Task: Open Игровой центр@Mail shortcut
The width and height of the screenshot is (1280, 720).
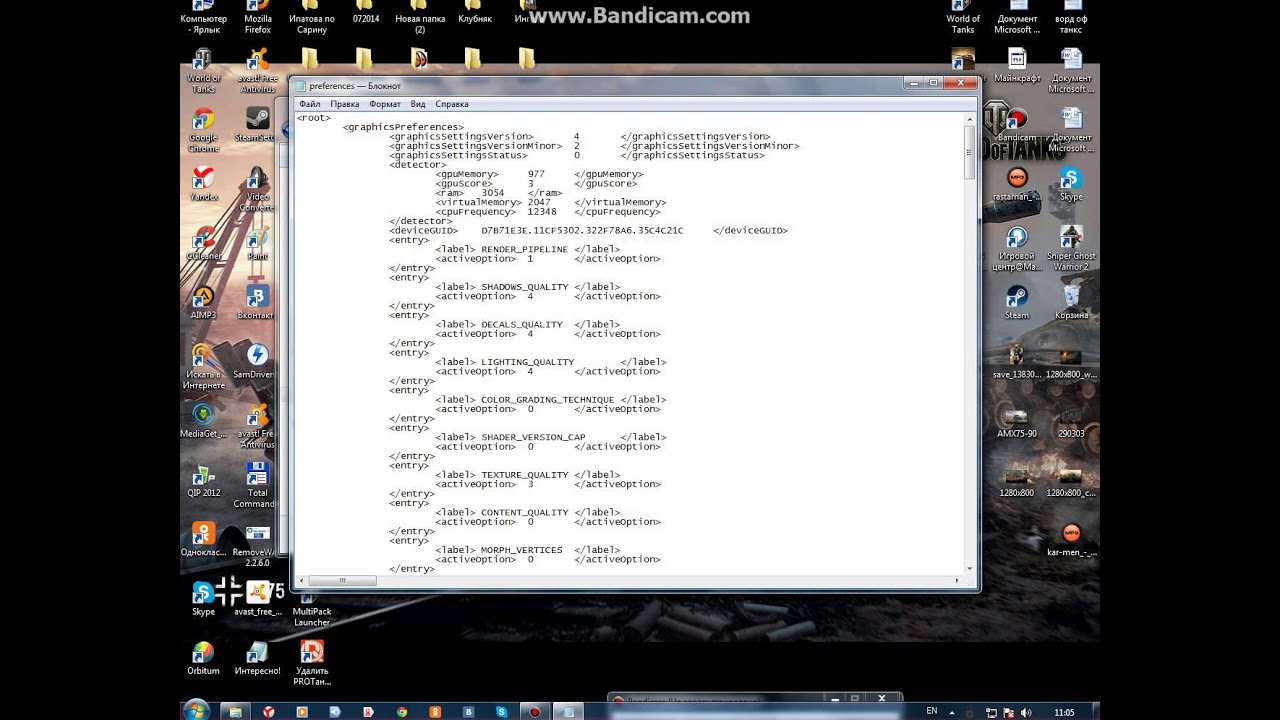Action: pos(1017,248)
